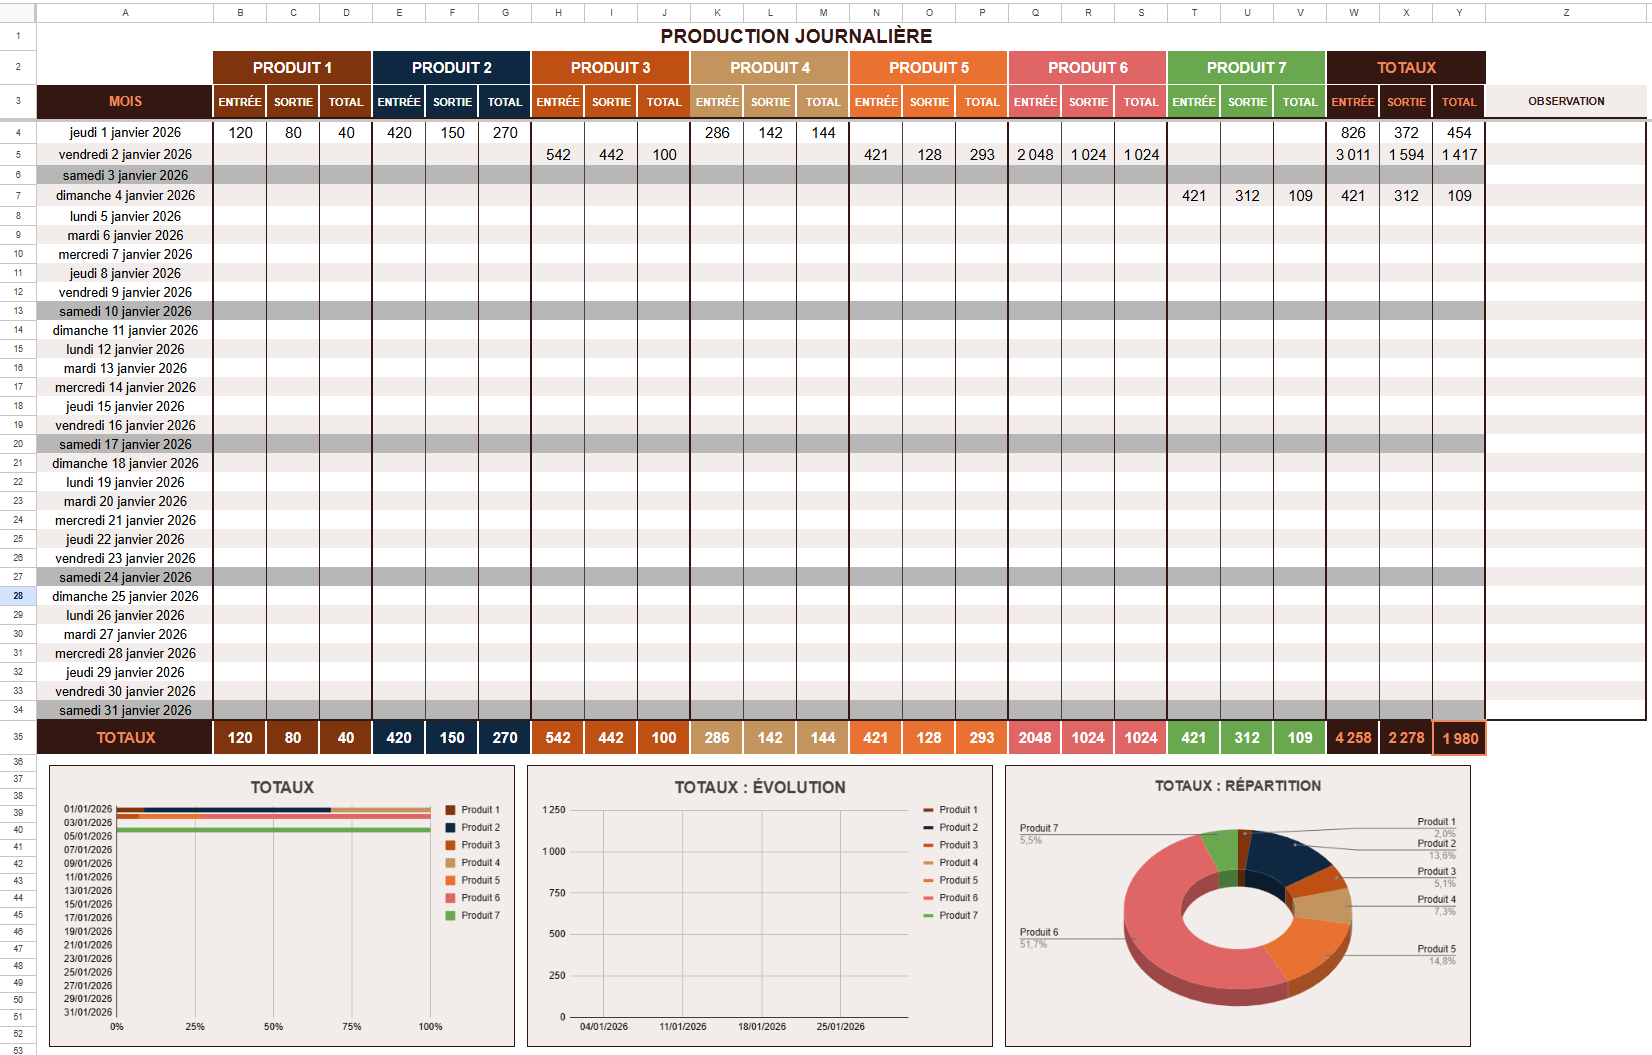Click the grand total cell showing 1 980
Viewport: 1652px width, 1055px height.
click(1459, 738)
